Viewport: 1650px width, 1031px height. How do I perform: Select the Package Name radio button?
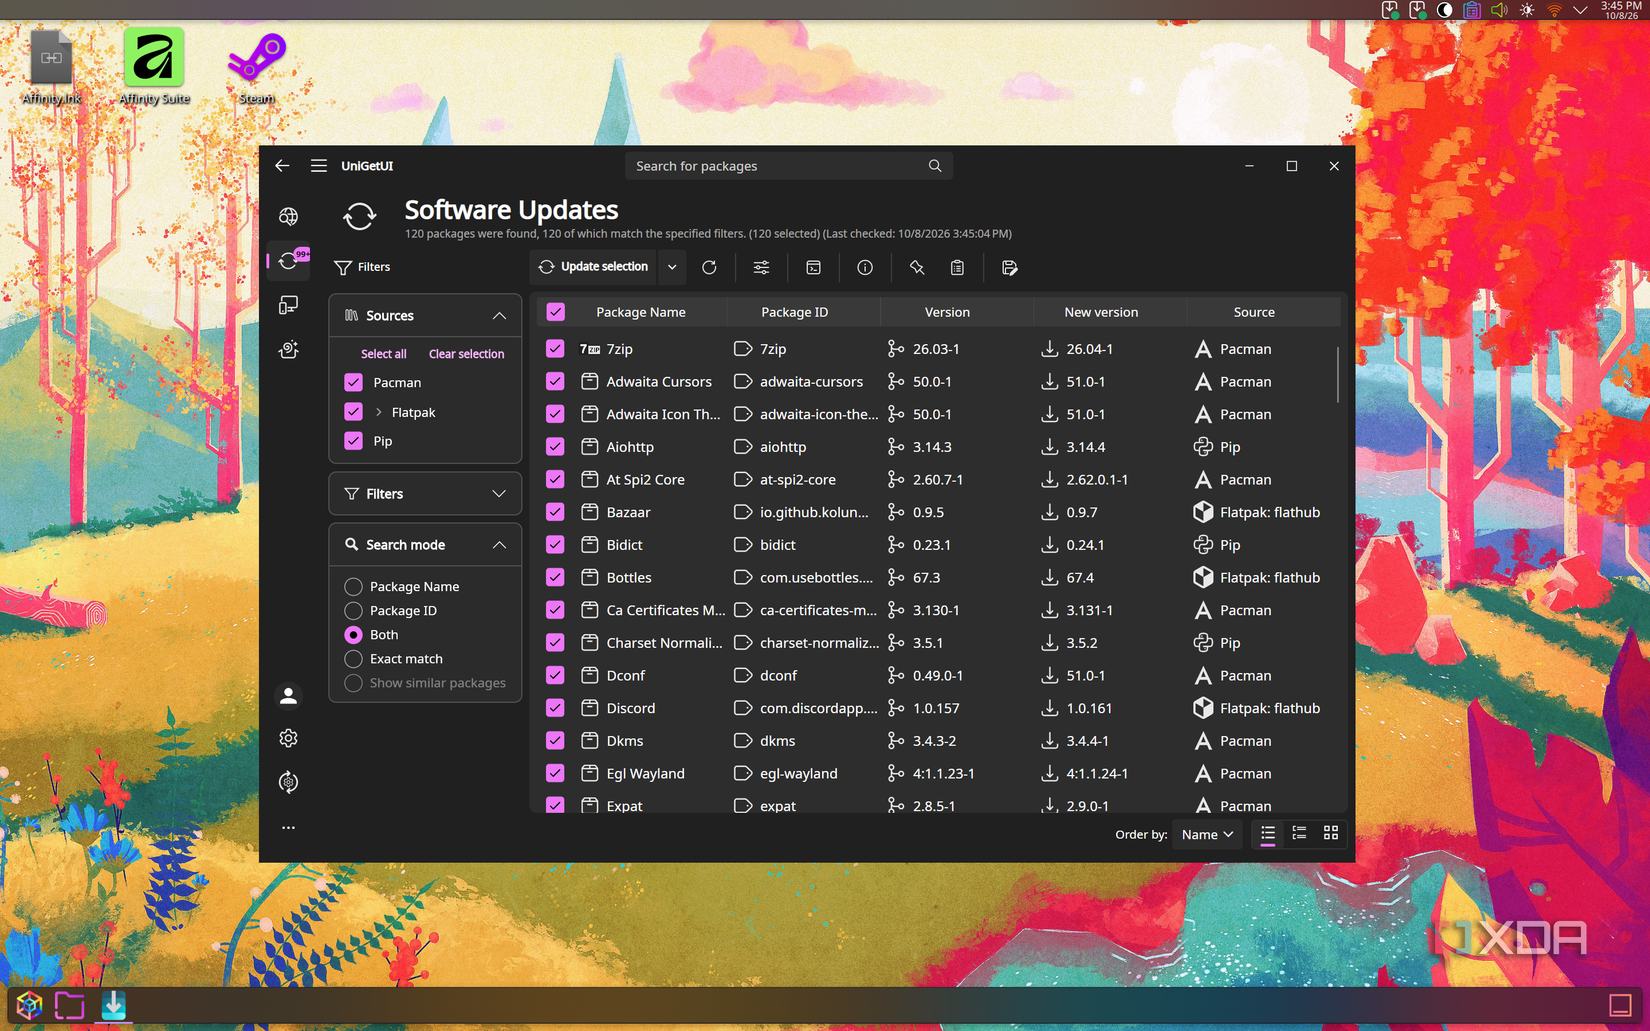[353, 586]
